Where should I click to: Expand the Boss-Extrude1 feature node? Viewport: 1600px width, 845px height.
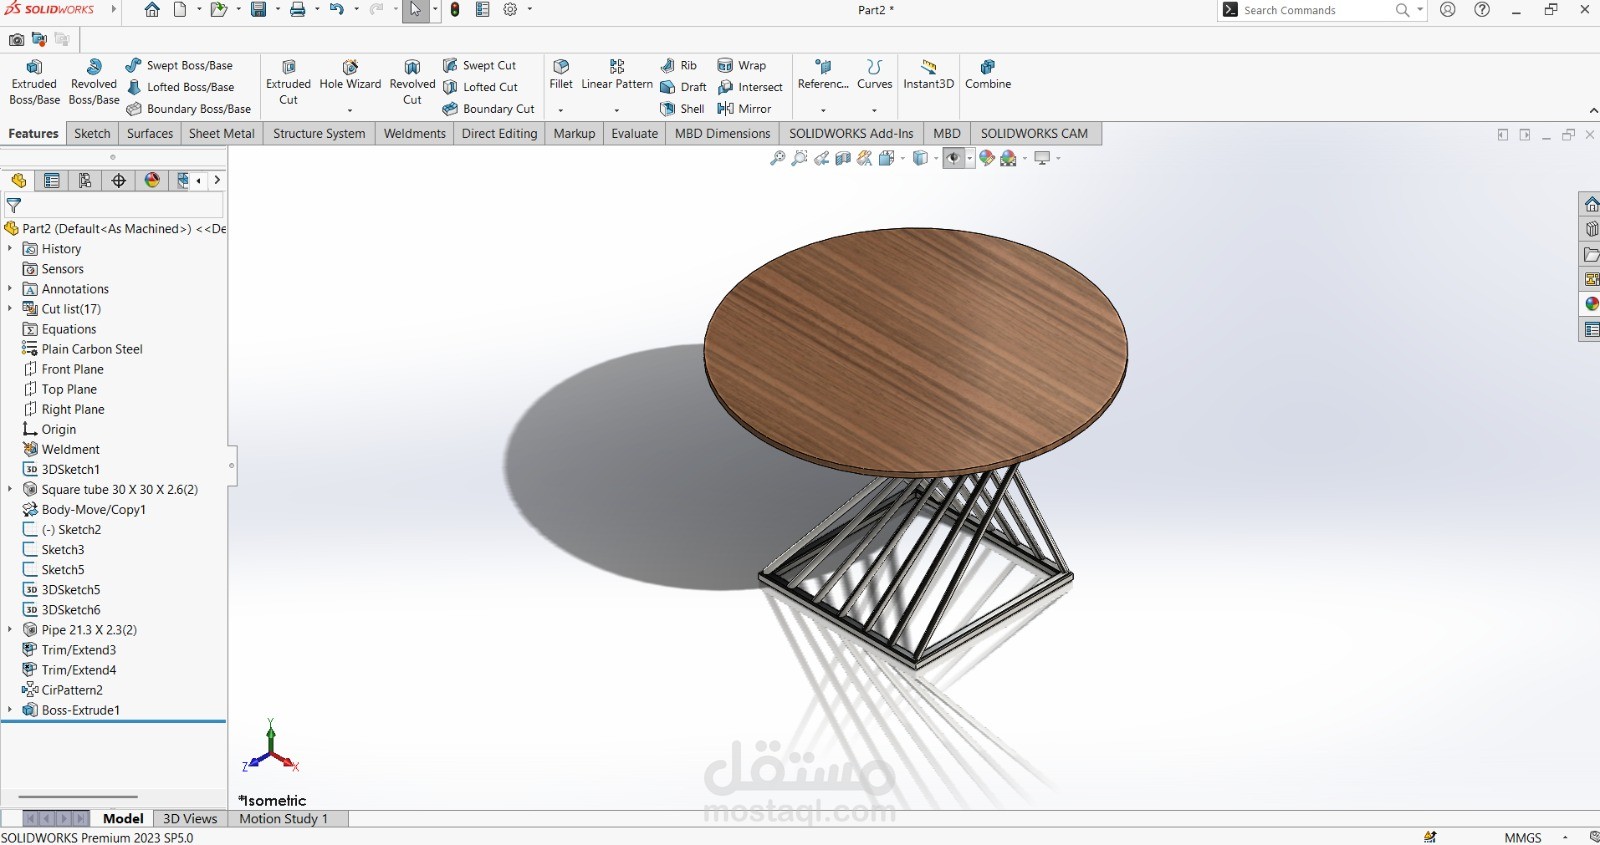10,709
